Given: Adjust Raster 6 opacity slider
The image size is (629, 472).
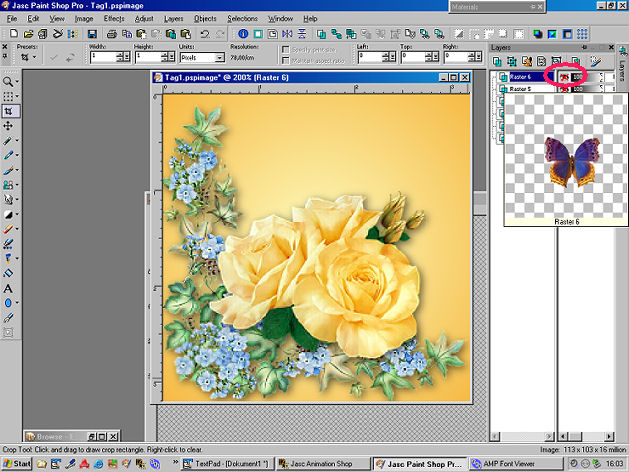Looking at the screenshot, I should [585, 77].
